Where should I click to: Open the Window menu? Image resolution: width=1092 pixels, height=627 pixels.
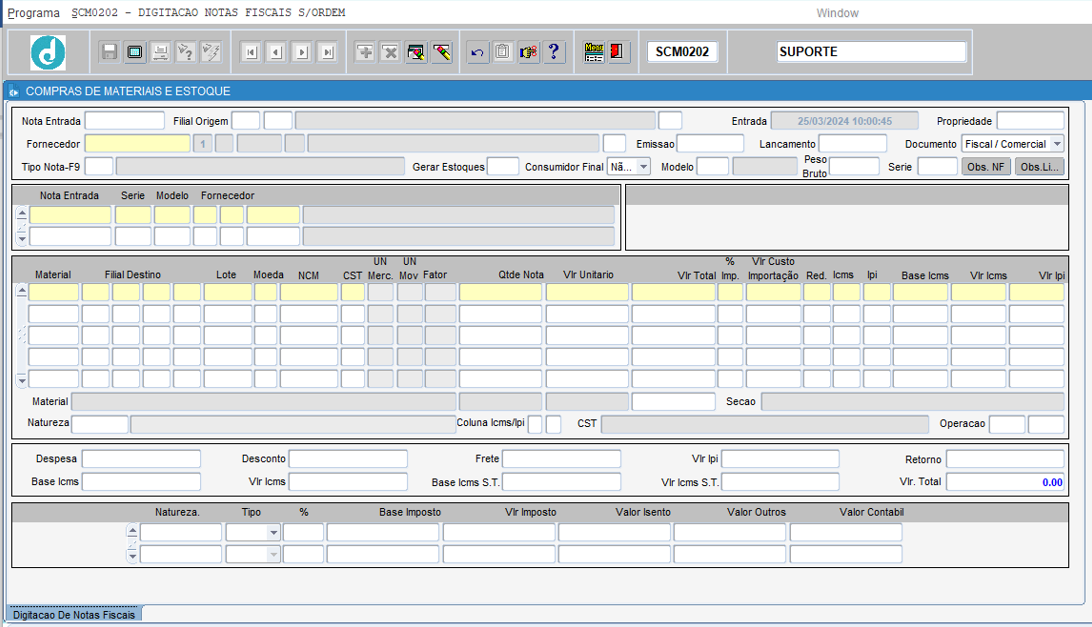click(x=837, y=13)
